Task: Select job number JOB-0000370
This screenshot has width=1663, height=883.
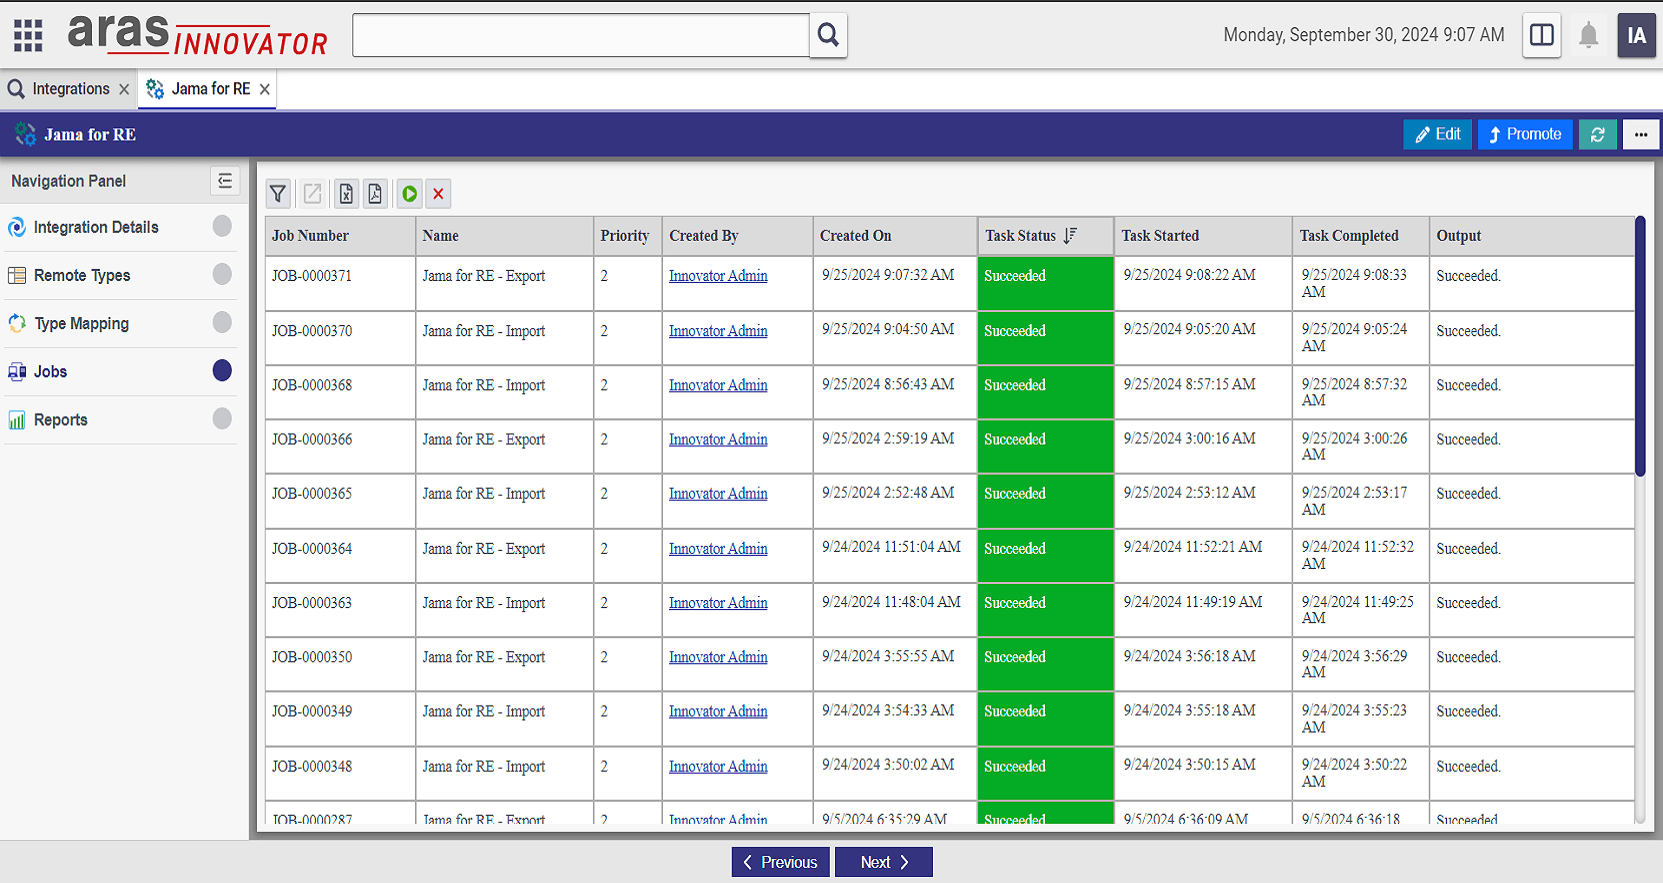Action: click(312, 331)
